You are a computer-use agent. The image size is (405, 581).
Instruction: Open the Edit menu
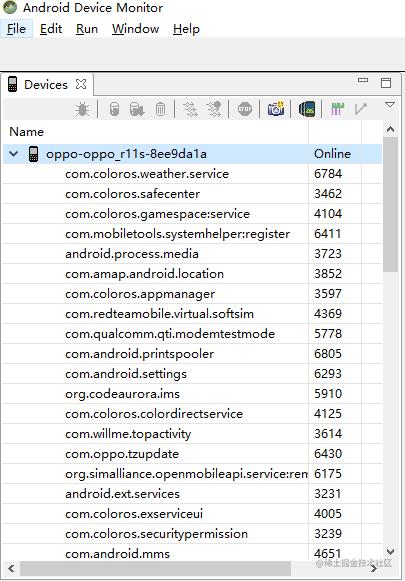(51, 29)
